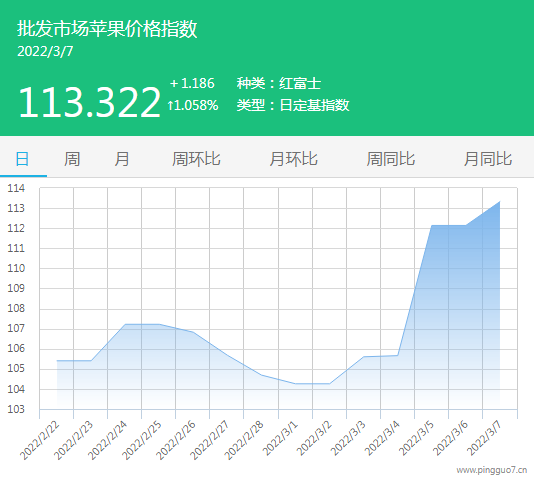Select the 日 daily tab
The width and height of the screenshot is (534, 482).
tap(22, 159)
